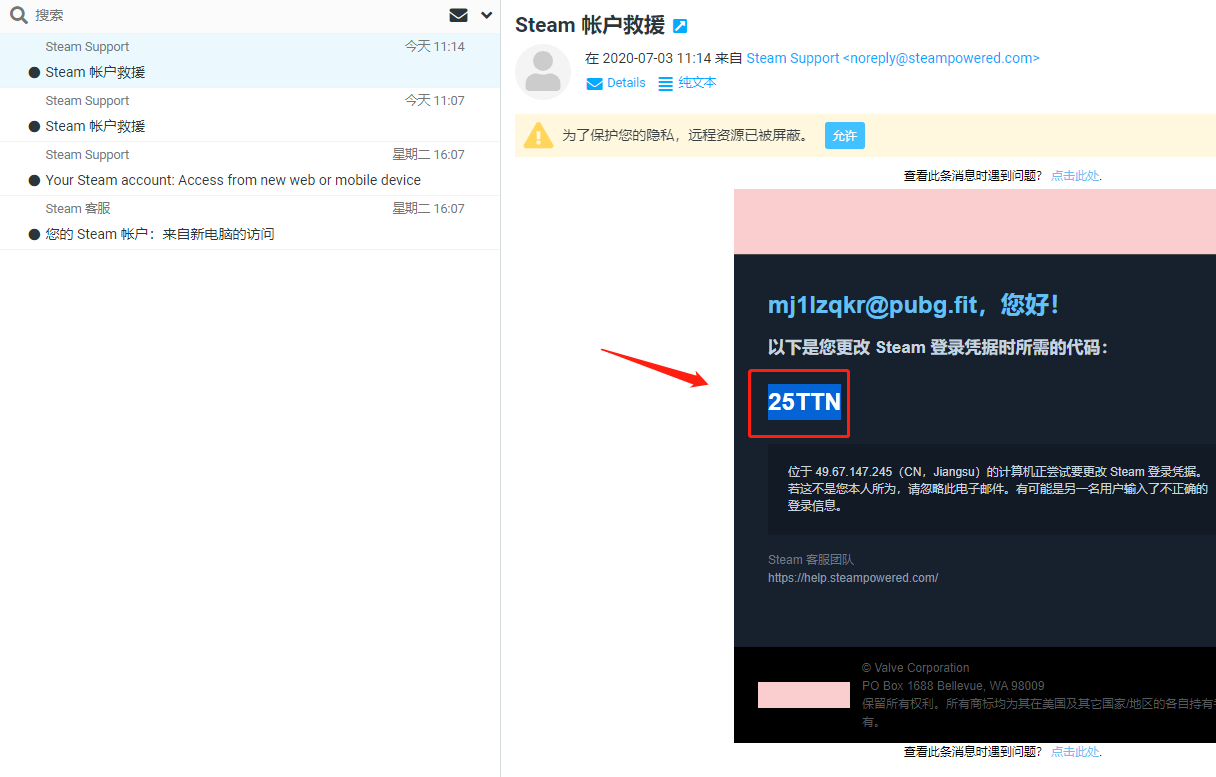Focus the 搜索 search field
1216x777 pixels.
pyautogui.click(x=235, y=15)
